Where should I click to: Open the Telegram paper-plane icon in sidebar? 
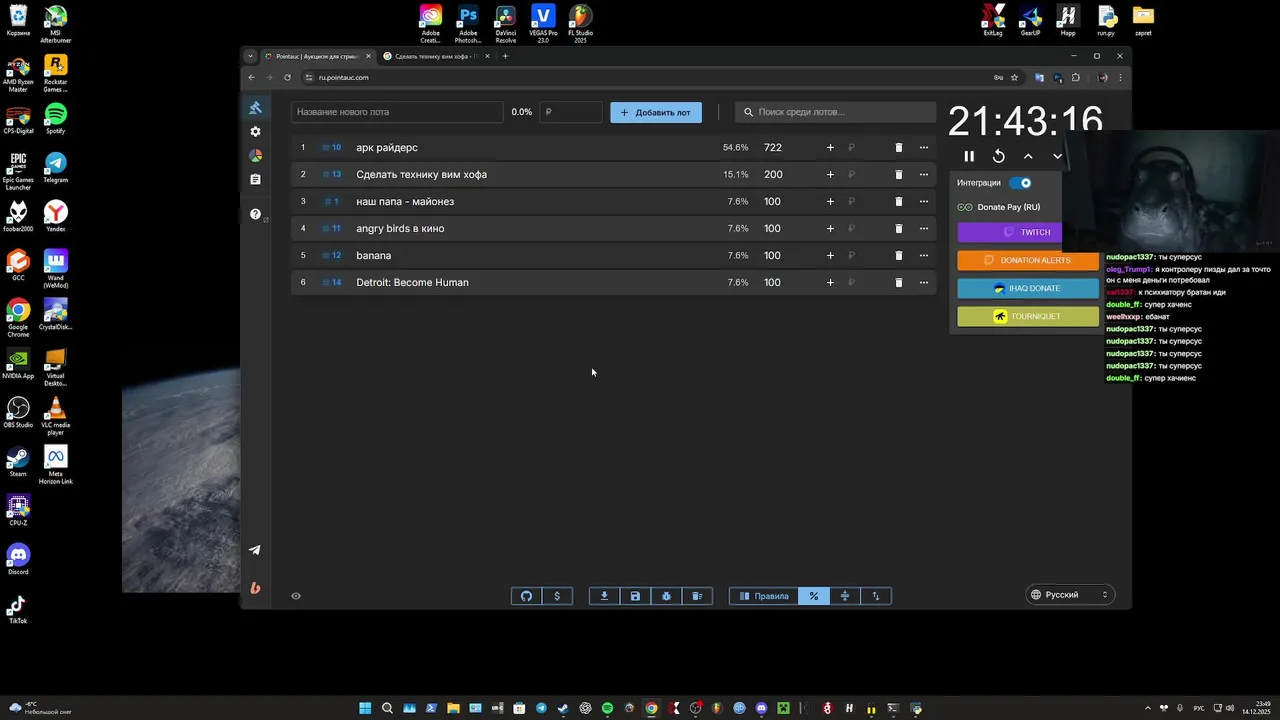pos(255,550)
